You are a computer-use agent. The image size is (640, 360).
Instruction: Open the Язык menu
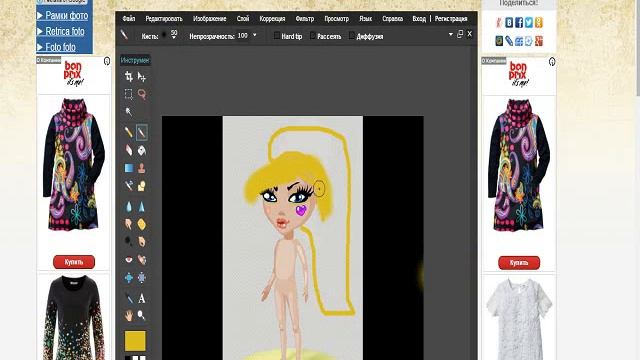tap(365, 19)
